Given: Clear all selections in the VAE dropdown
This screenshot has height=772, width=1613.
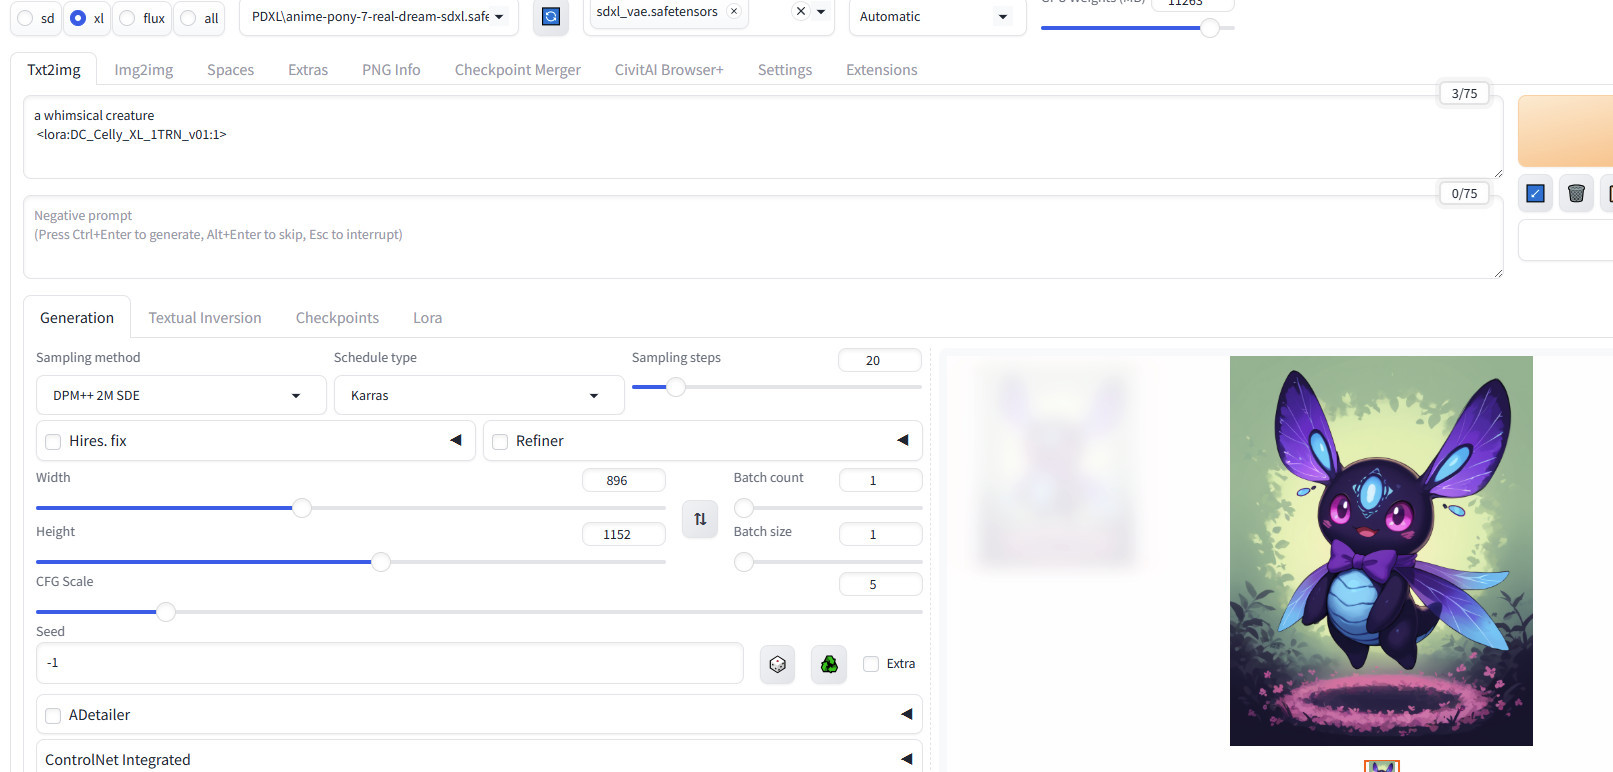Looking at the screenshot, I should tap(800, 12).
